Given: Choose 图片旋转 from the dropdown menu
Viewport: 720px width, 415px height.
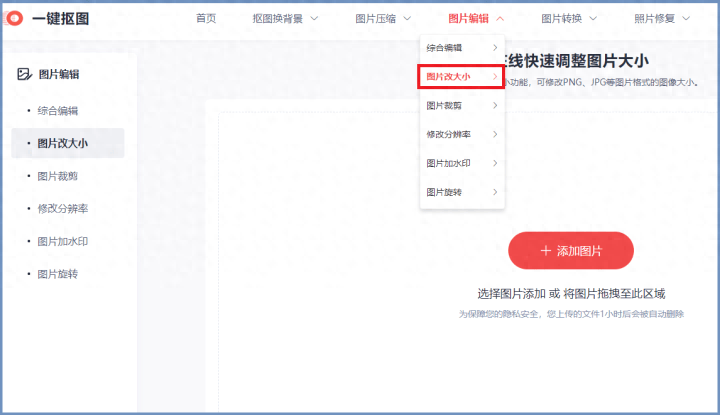Looking at the screenshot, I should 460,192.
